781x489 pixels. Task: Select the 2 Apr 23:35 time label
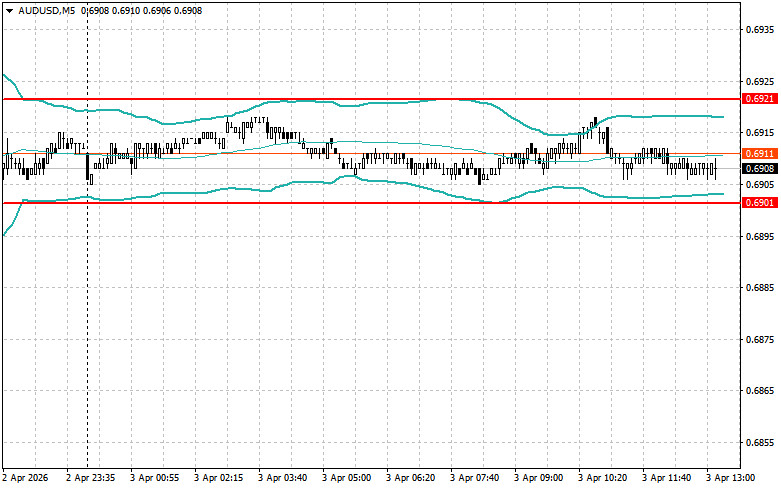click(91, 478)
